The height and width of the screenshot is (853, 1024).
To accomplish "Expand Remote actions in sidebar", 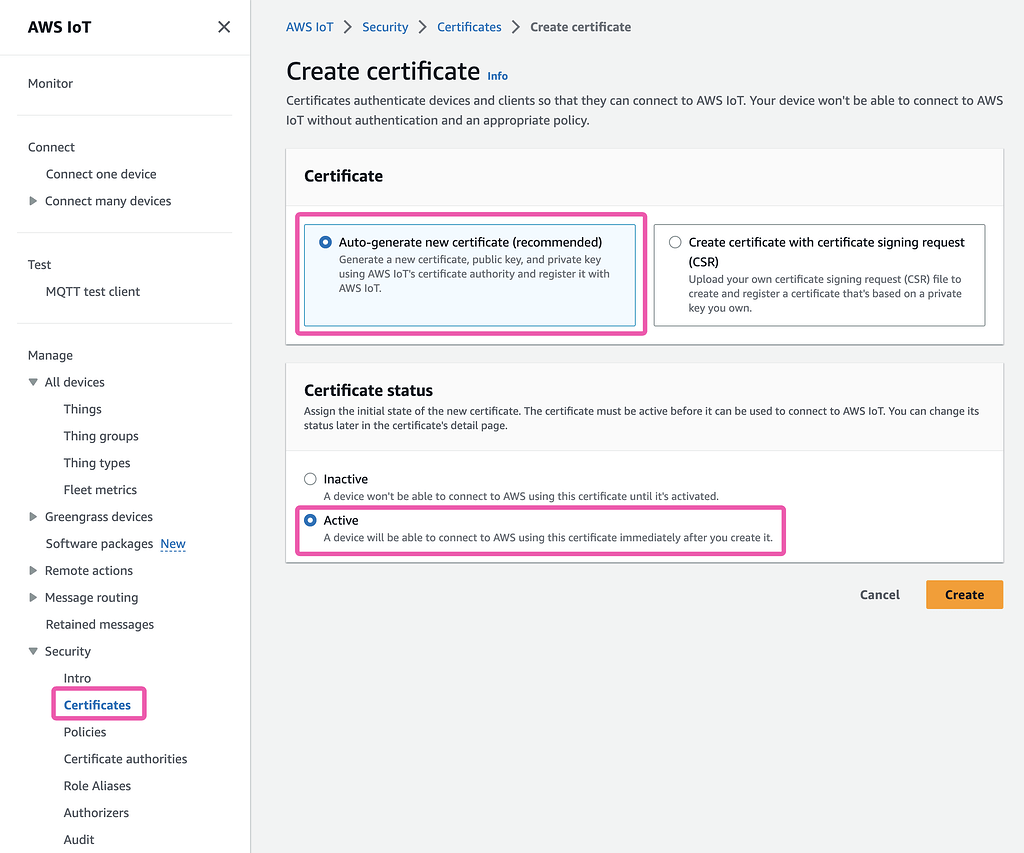I will 33,571.
